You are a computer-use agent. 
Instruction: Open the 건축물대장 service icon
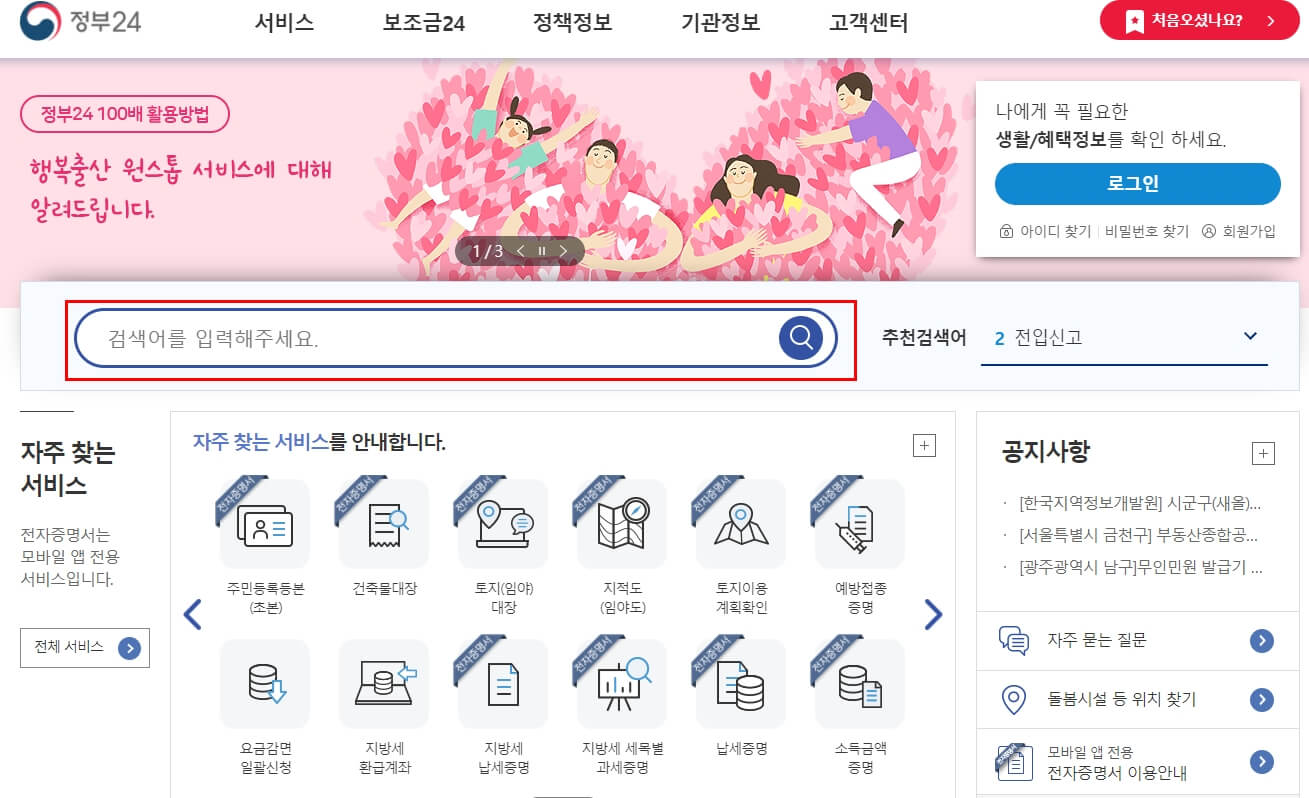[384, 524]
